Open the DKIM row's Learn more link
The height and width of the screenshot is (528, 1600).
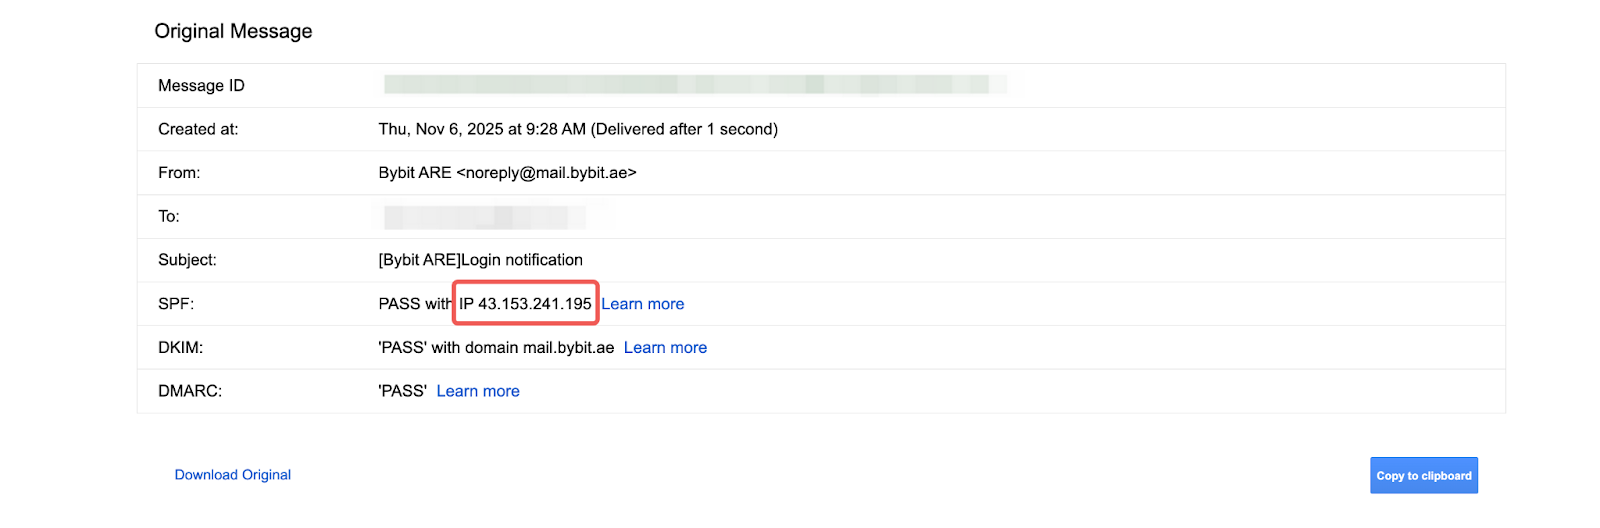click(665, 348)
